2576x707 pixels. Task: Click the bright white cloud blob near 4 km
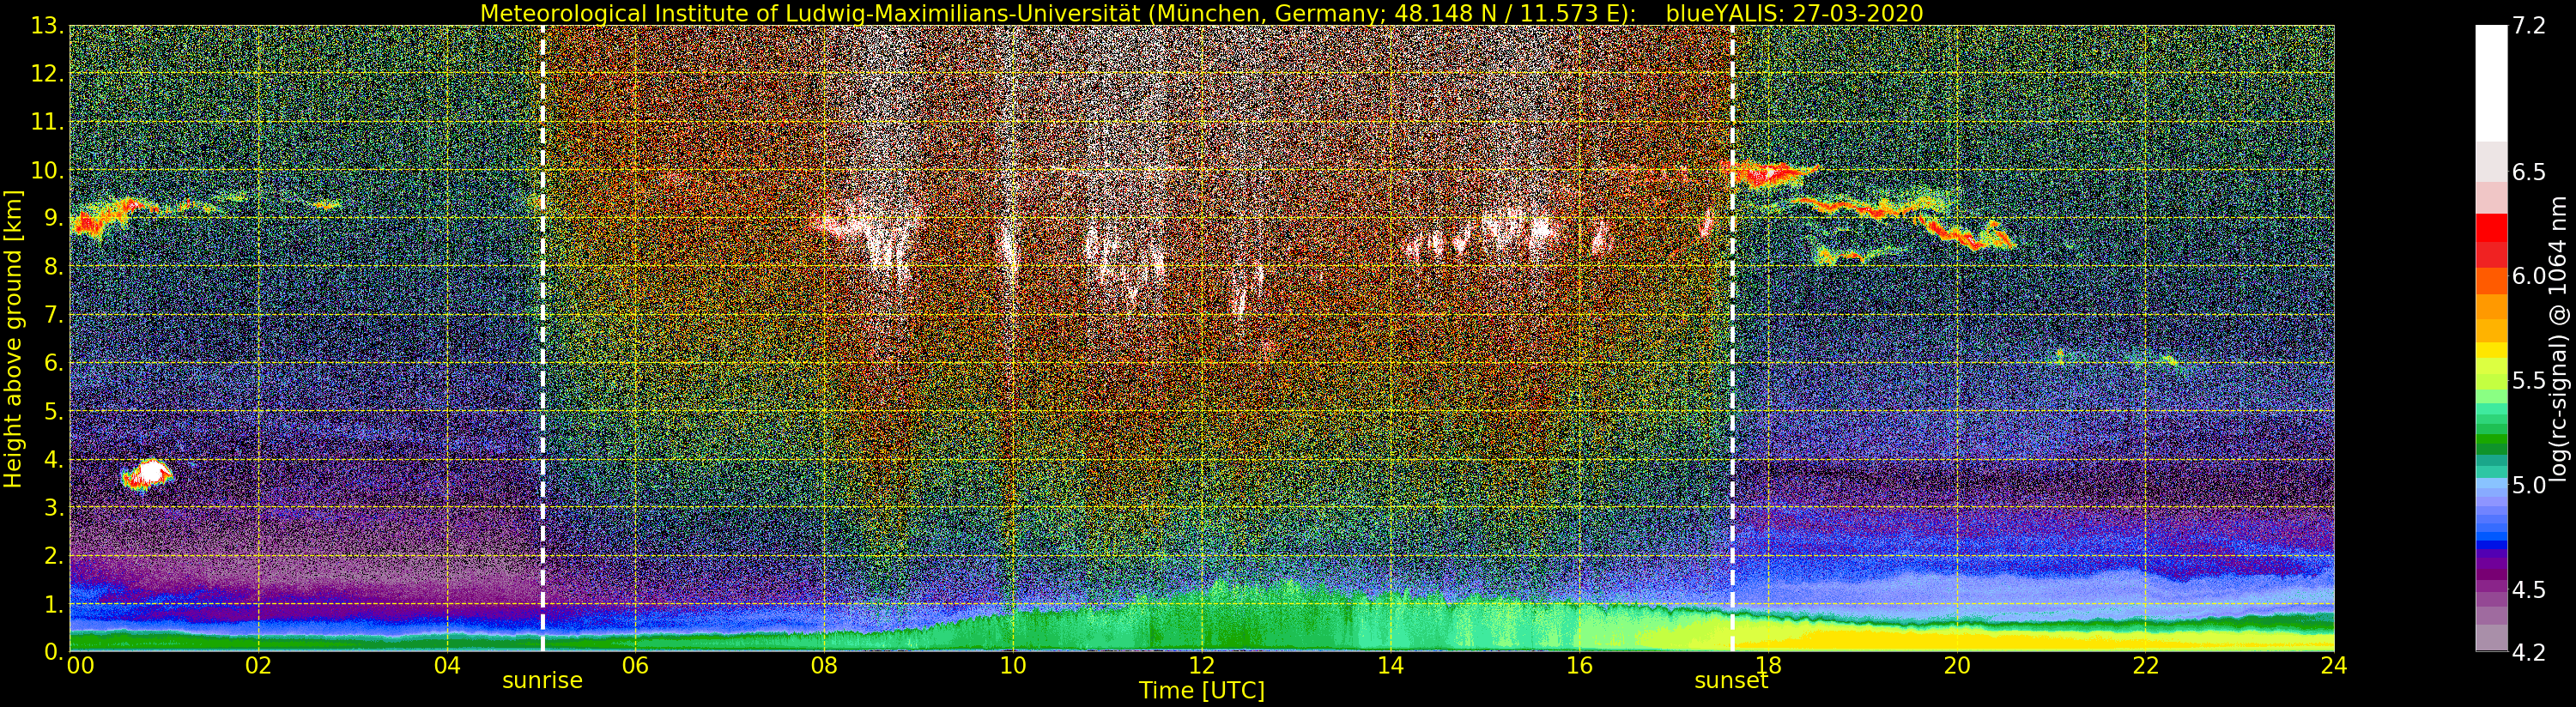pyautogui.click(x=147, y=474)
